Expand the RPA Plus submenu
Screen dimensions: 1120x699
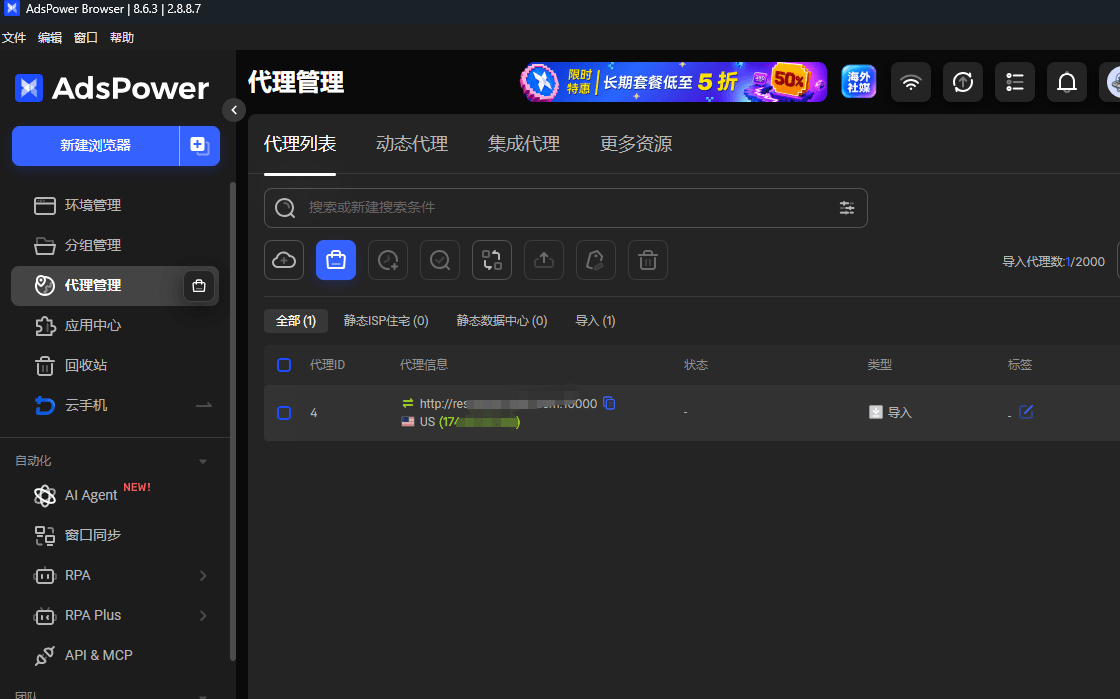(203, 615)
